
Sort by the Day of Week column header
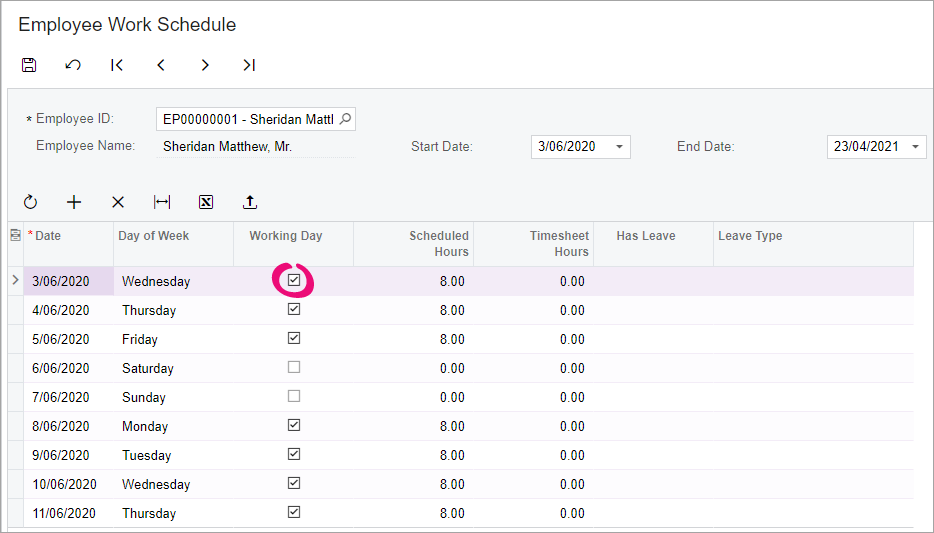pos(173,244)
